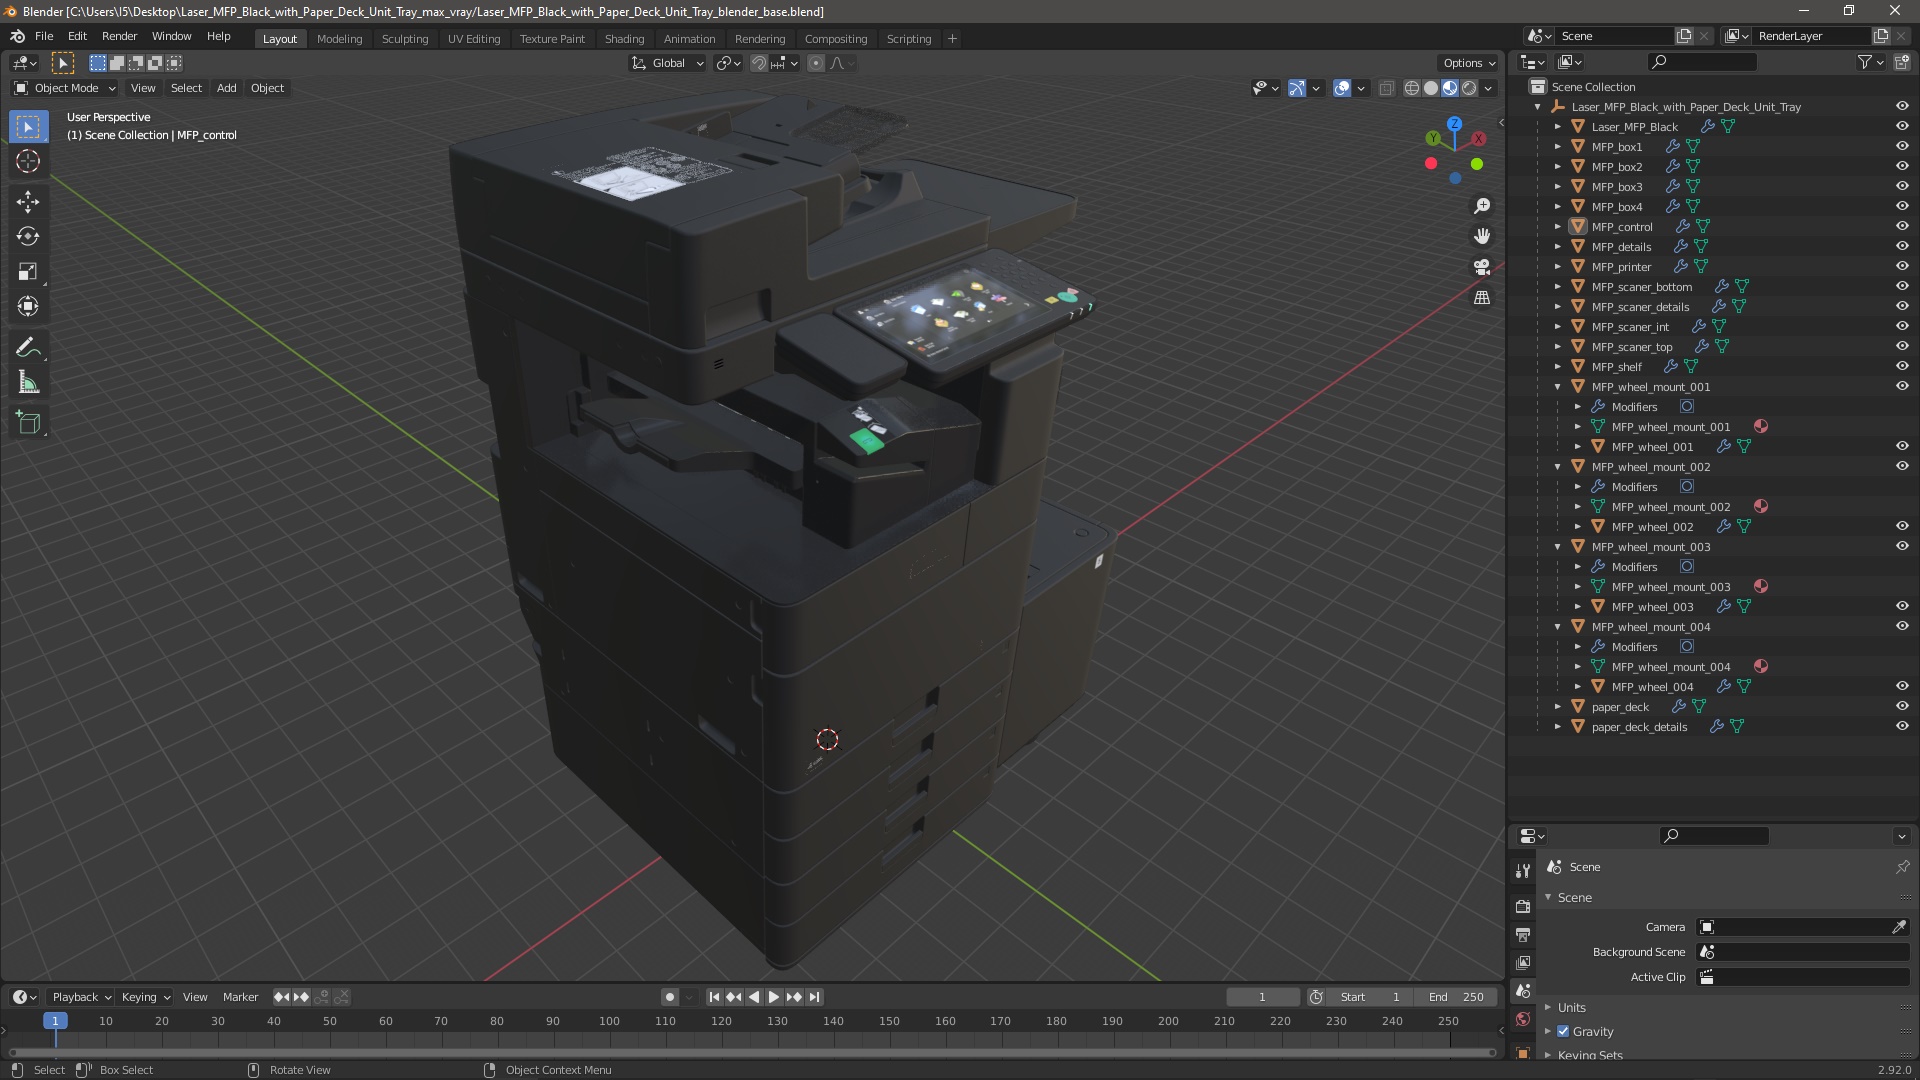This screenshot has width=1920, height=1080.
Task: Jump to the timeline start frame
Action: pyautogui.click(x=714, y=997)
